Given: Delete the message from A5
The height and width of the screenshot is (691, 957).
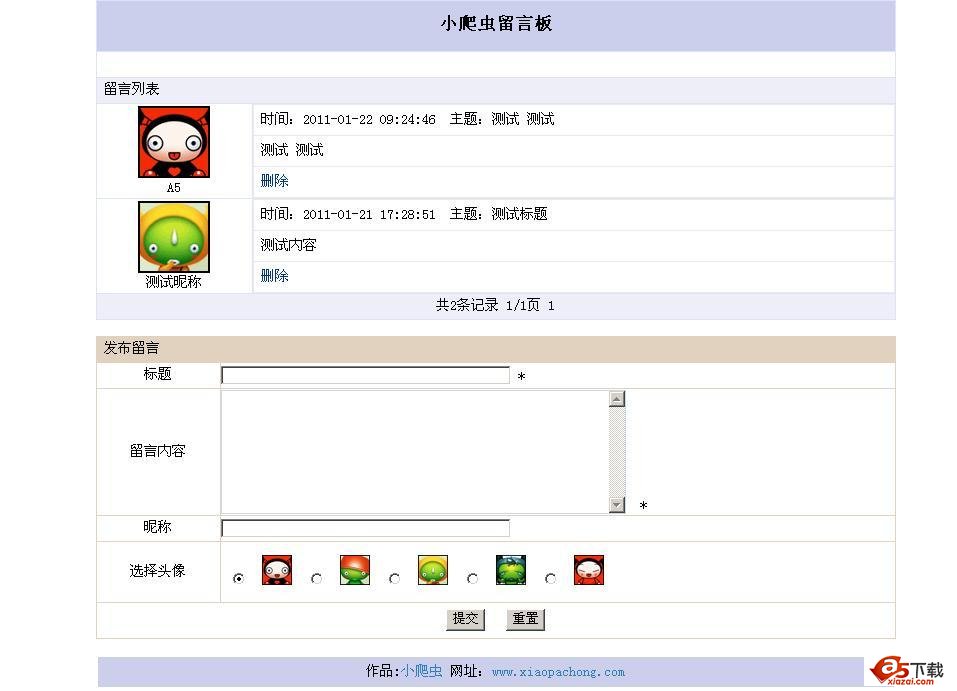Looking at the screenshot, I should point(274,180).
